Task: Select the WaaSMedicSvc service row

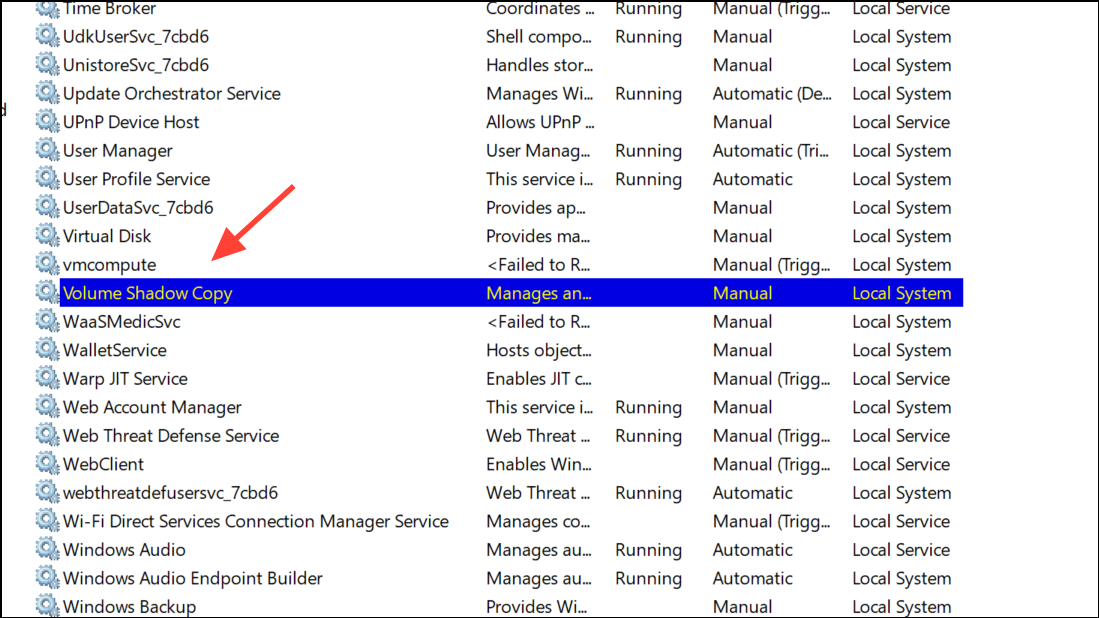Action: tap(122, 322)
